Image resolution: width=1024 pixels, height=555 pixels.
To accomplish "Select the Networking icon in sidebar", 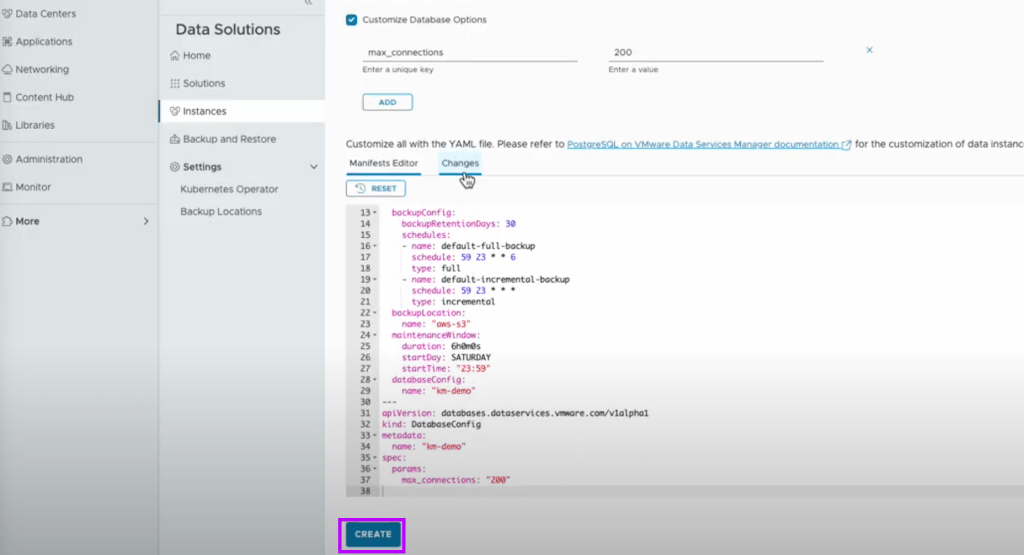I will click(x=8, y=70).
